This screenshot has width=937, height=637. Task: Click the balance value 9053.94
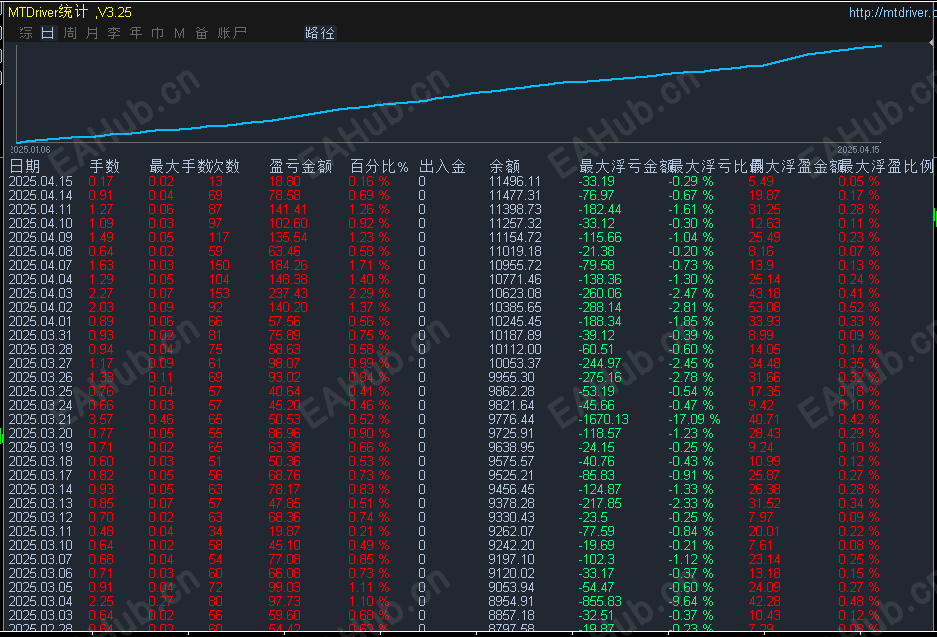[512, 587]
